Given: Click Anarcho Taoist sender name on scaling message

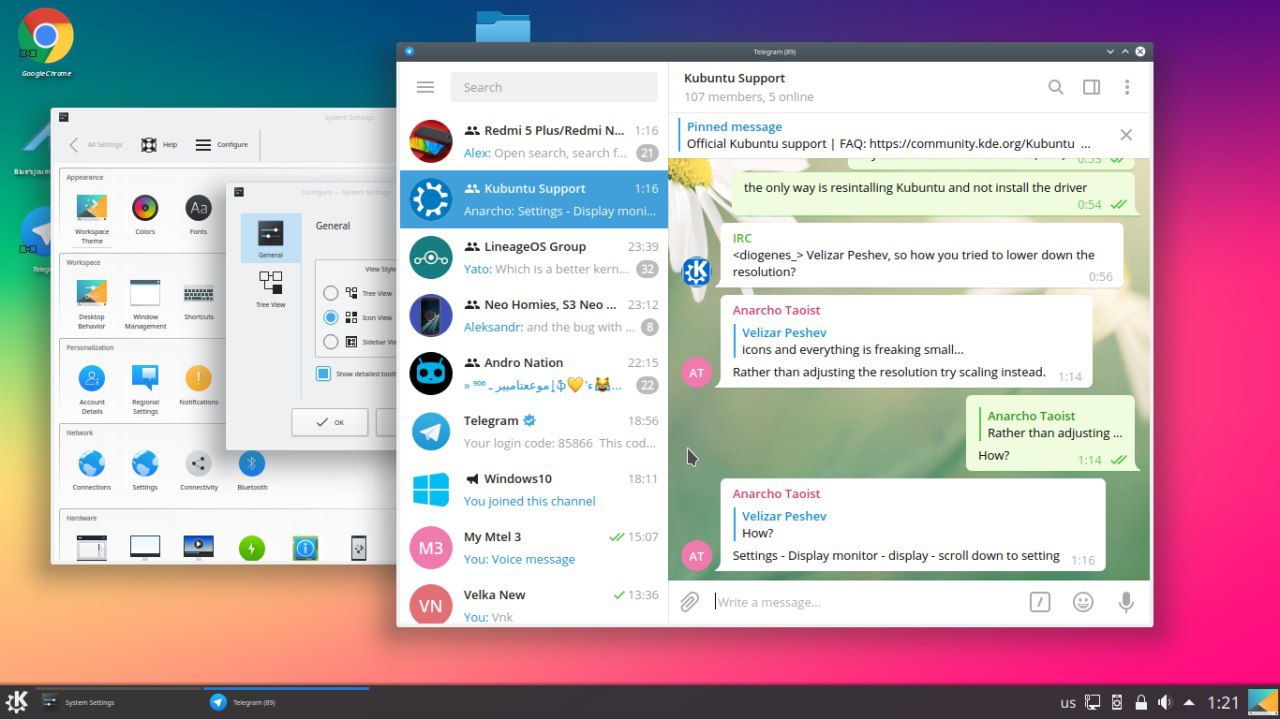Looking at the screenshot, I should (x=776, y=310).
